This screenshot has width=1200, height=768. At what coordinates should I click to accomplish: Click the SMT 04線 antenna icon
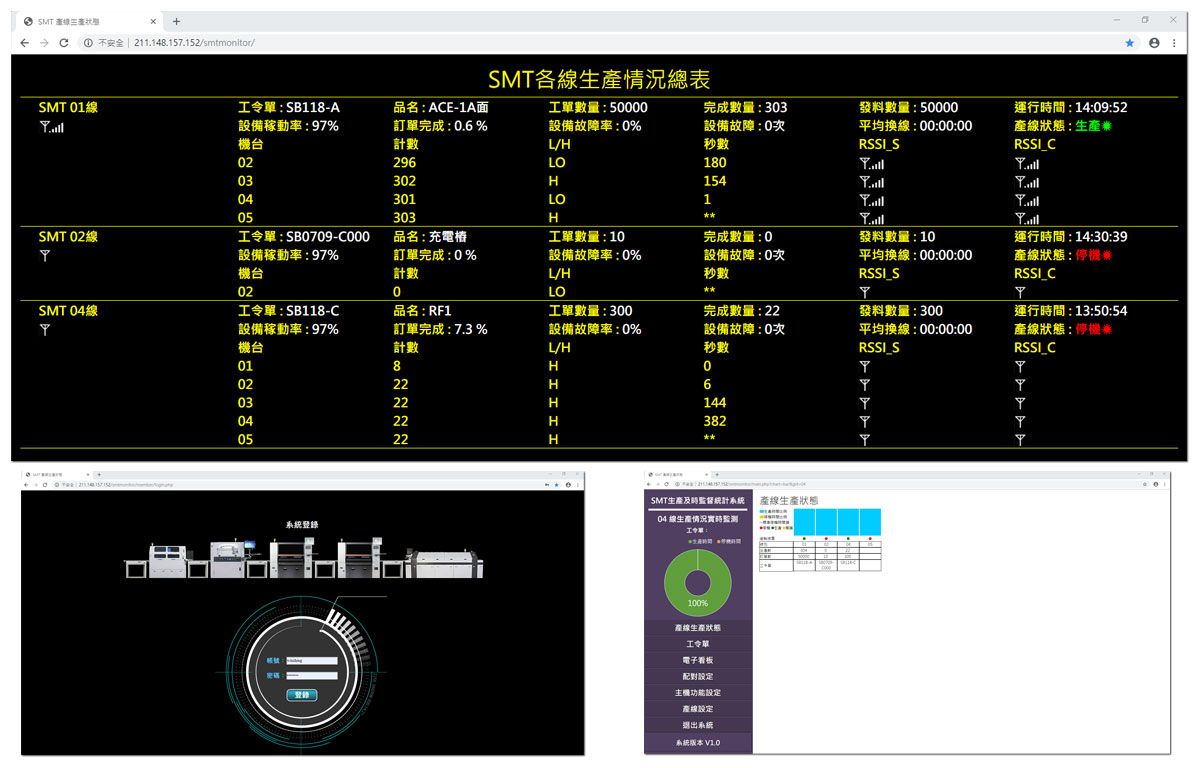click(45, 330)
